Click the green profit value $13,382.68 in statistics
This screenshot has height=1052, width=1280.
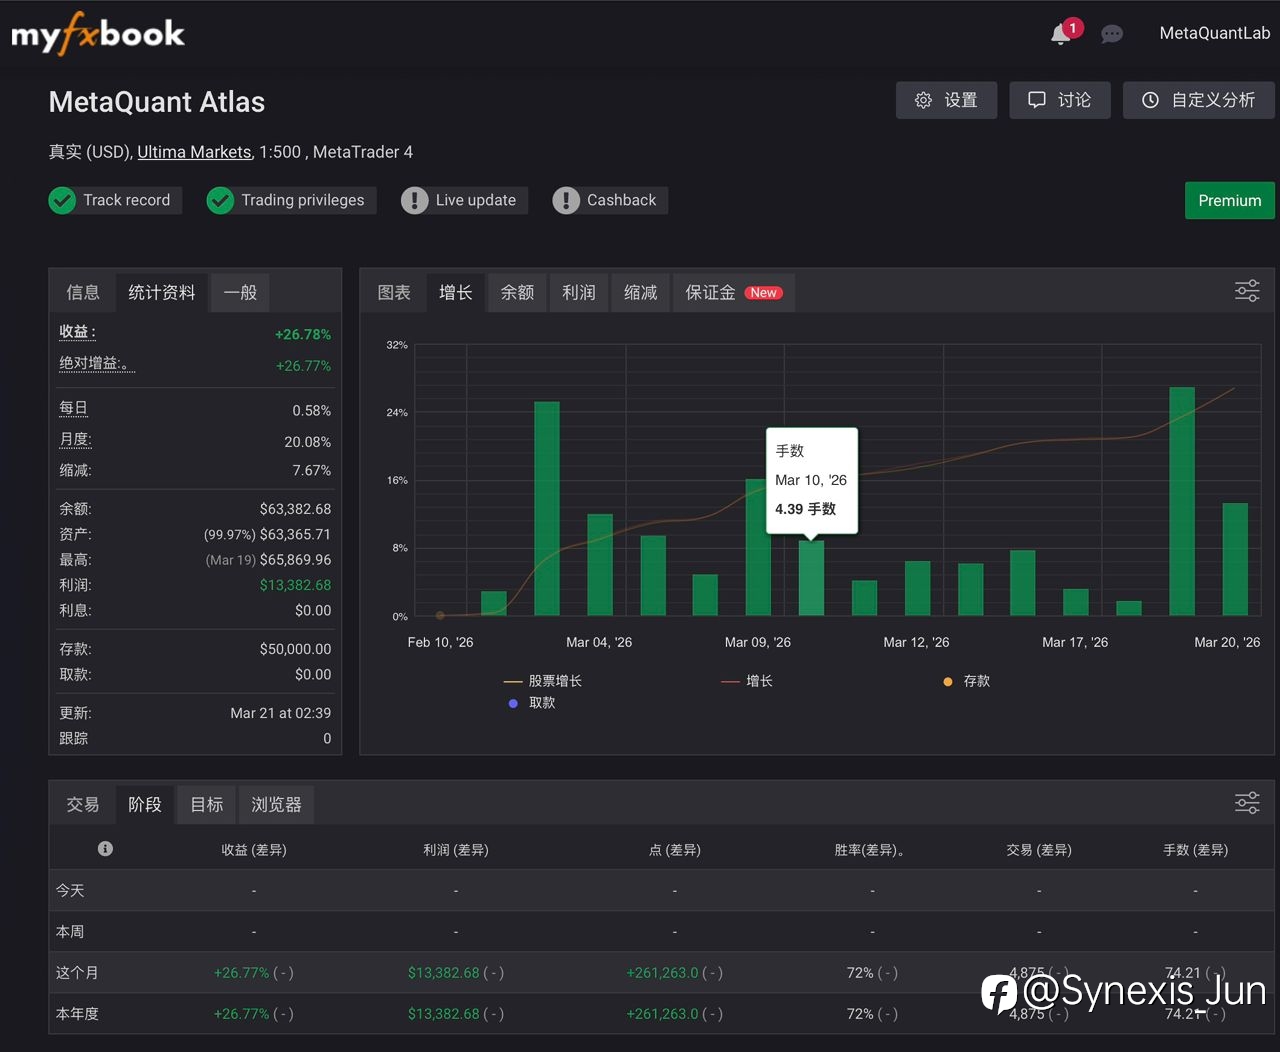295,585
